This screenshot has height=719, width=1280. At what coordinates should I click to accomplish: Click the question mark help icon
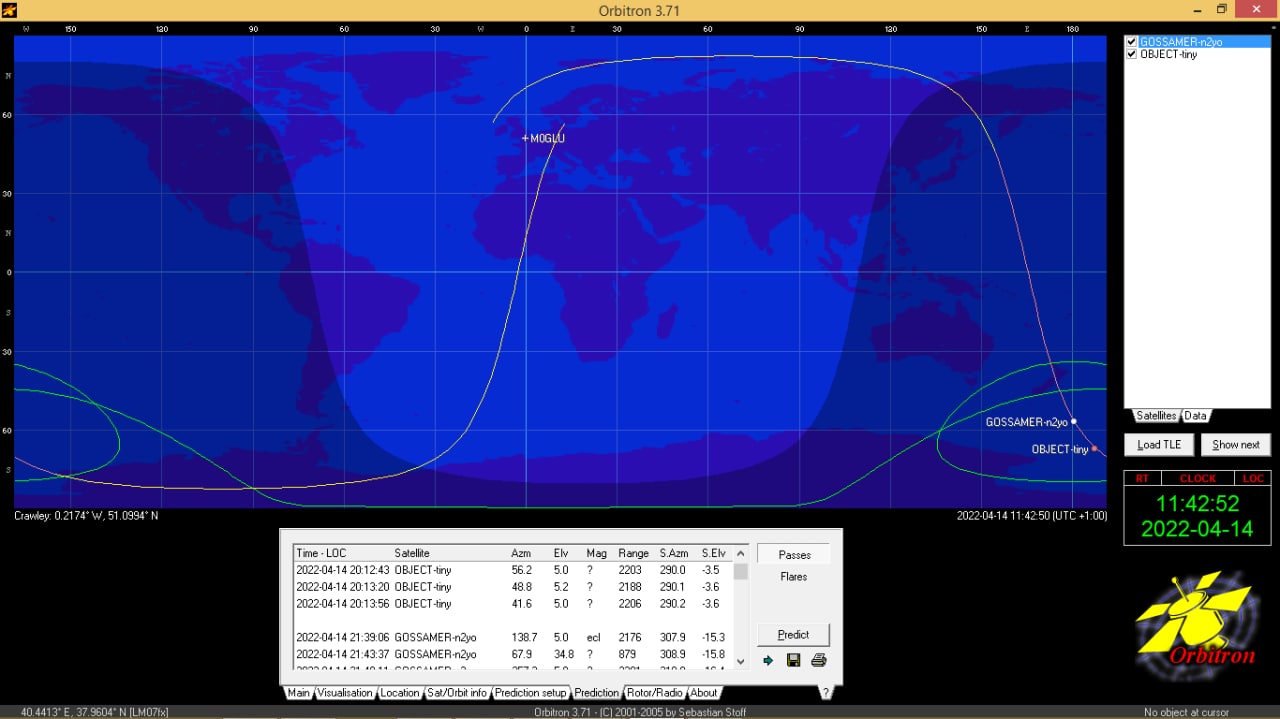(826, 692)
